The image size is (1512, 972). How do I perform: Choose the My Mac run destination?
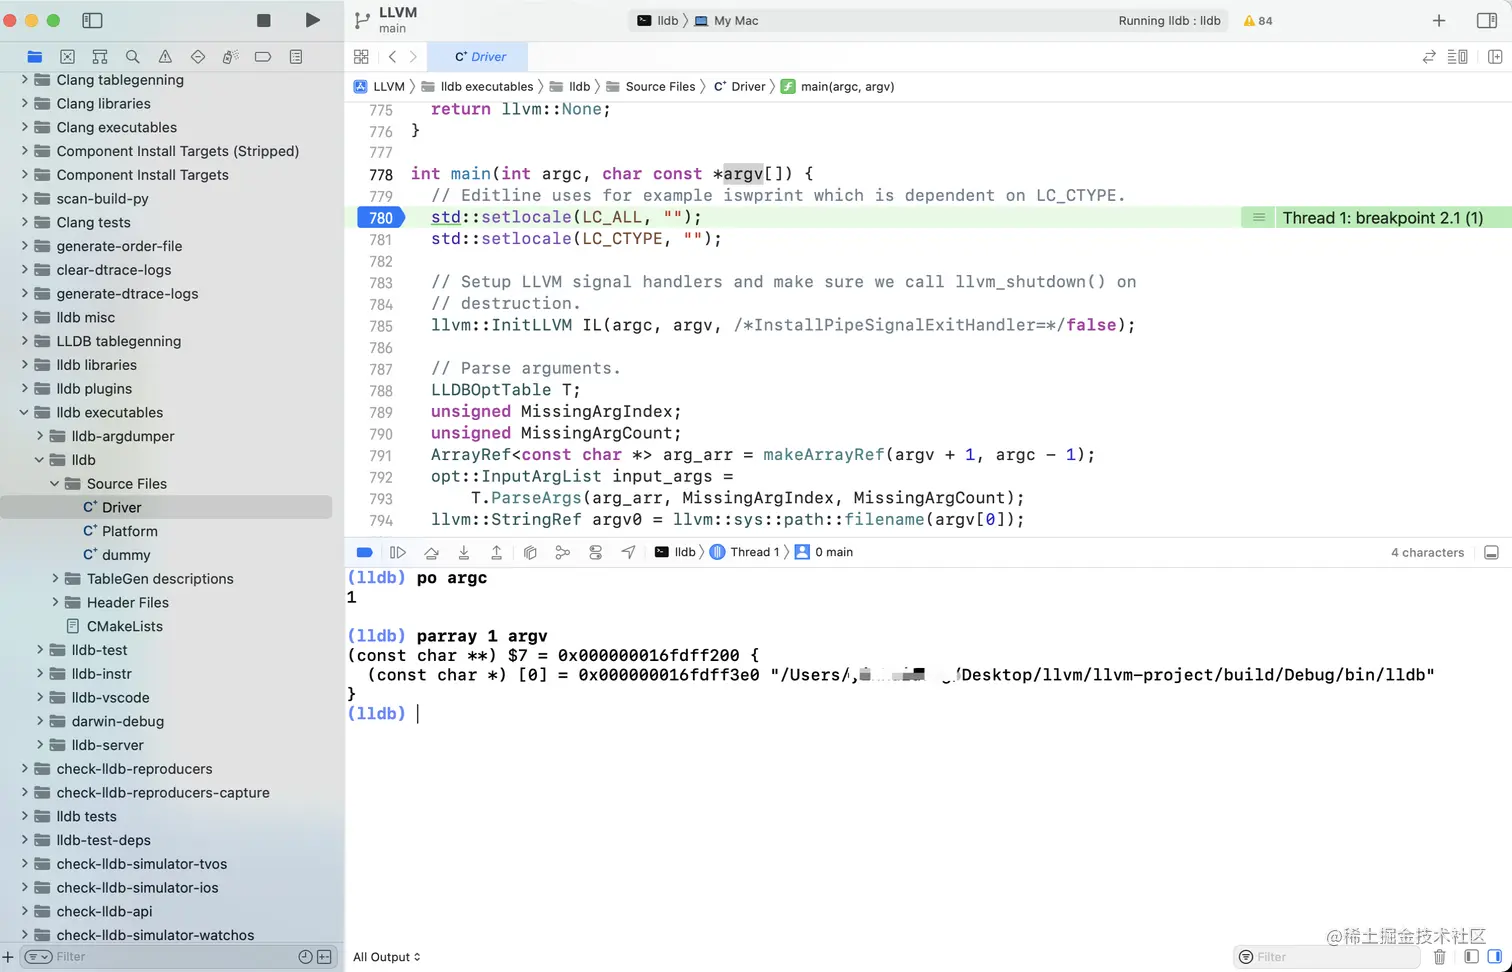pos(727,20)
